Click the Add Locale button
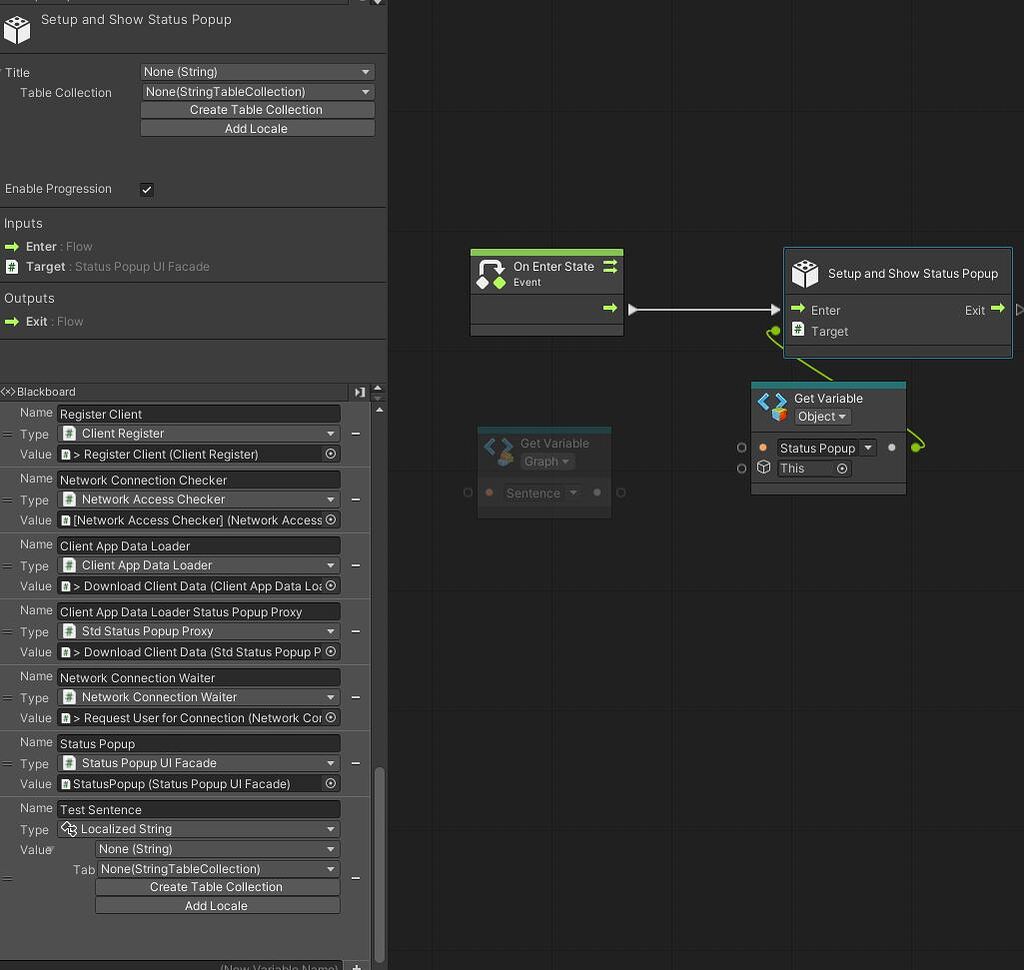This screenshot has width=1024, height=970. (257, 127)
